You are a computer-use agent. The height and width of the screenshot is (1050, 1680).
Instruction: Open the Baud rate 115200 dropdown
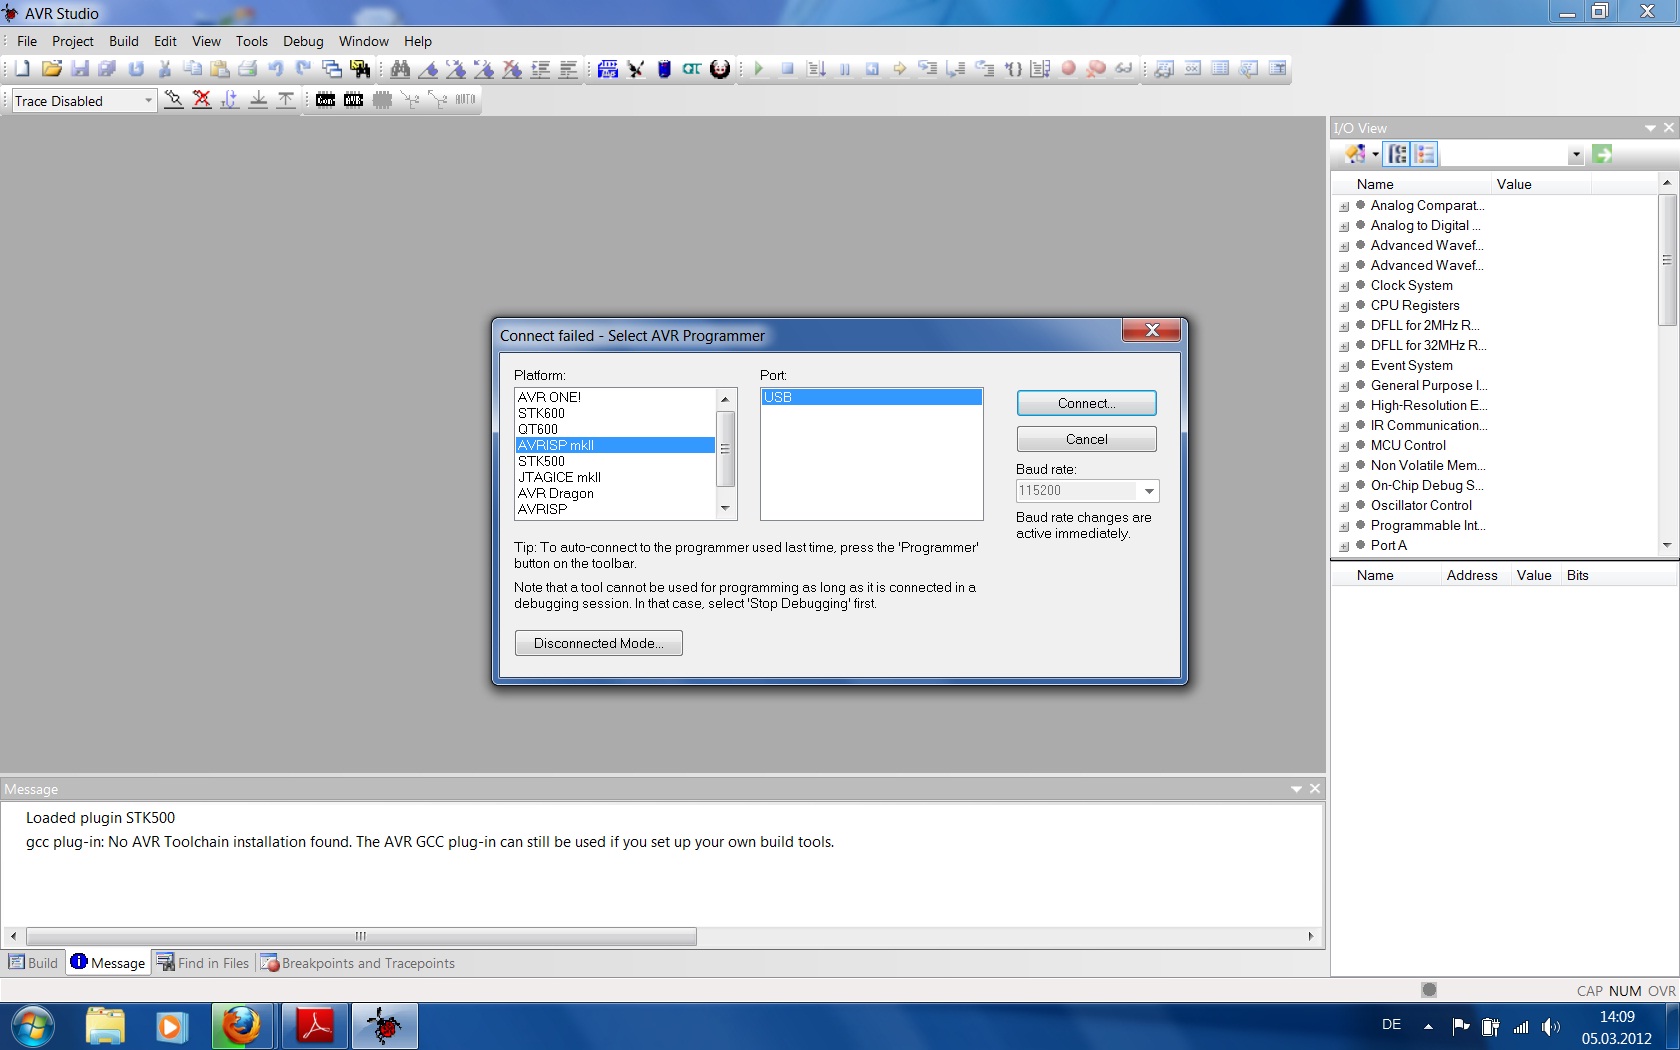pyautogui.click(x=1149, y=491)
